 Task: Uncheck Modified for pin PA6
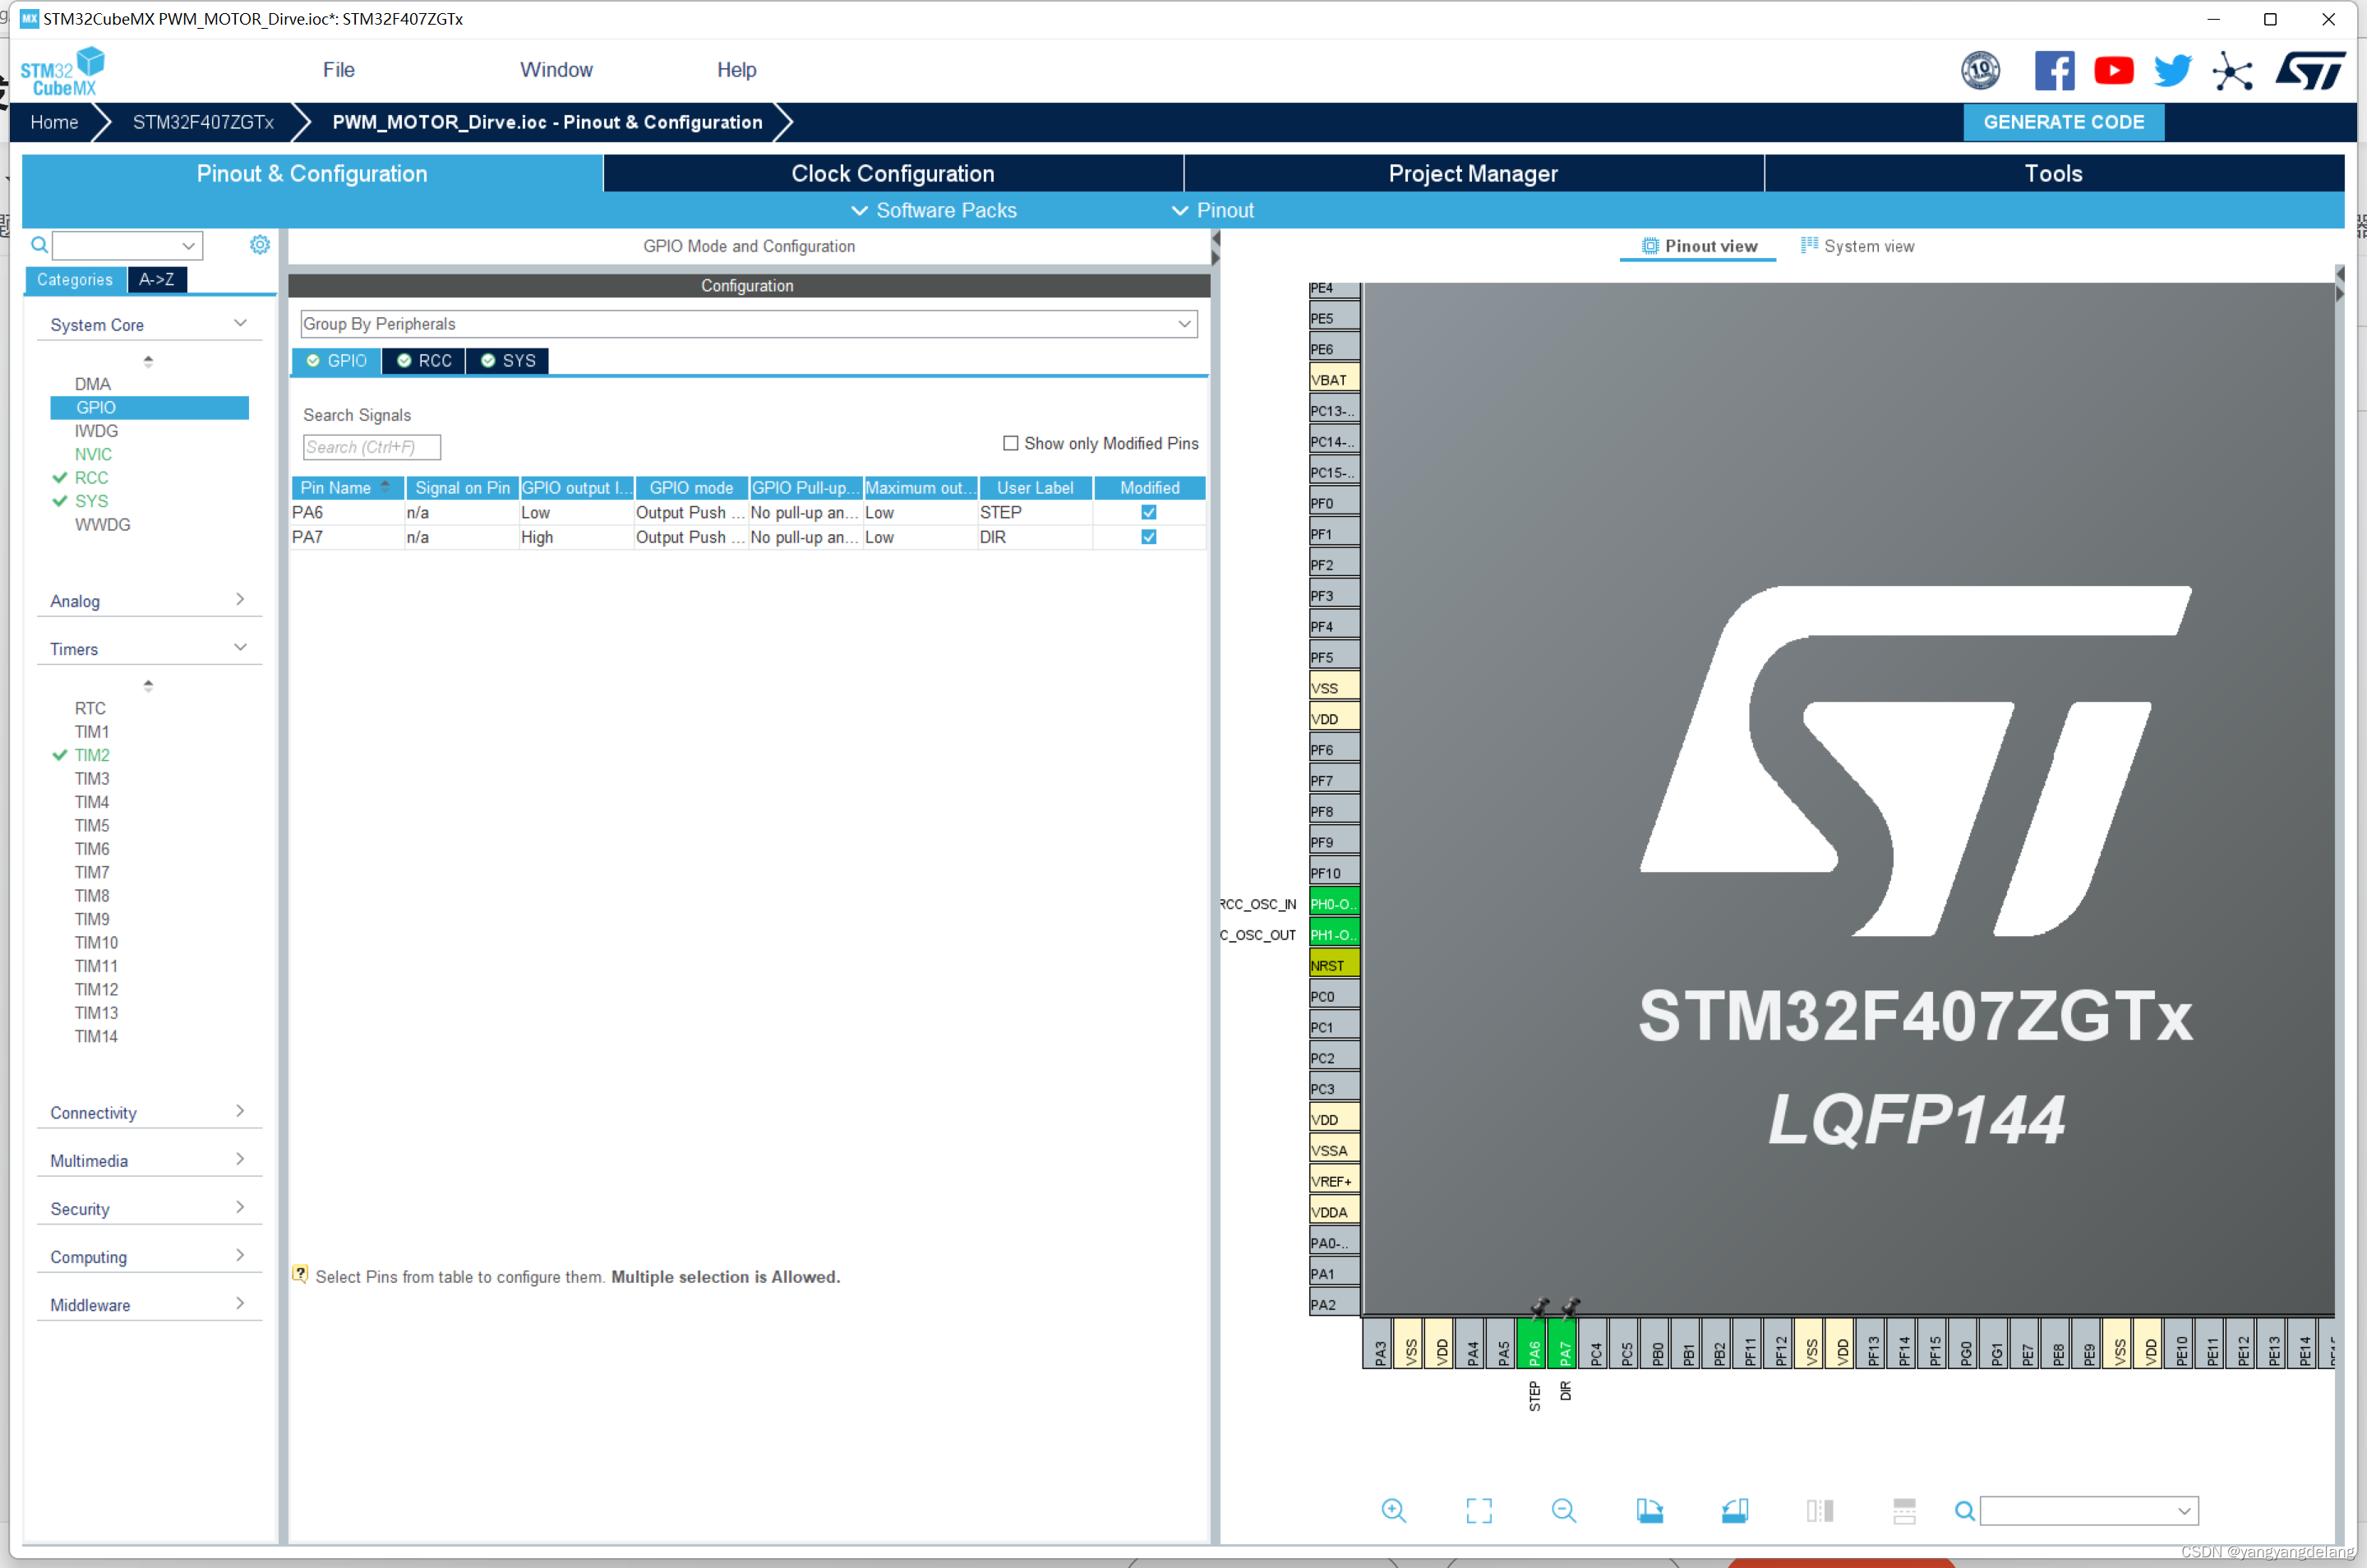pyautogui.click(x=1148, y=511)
